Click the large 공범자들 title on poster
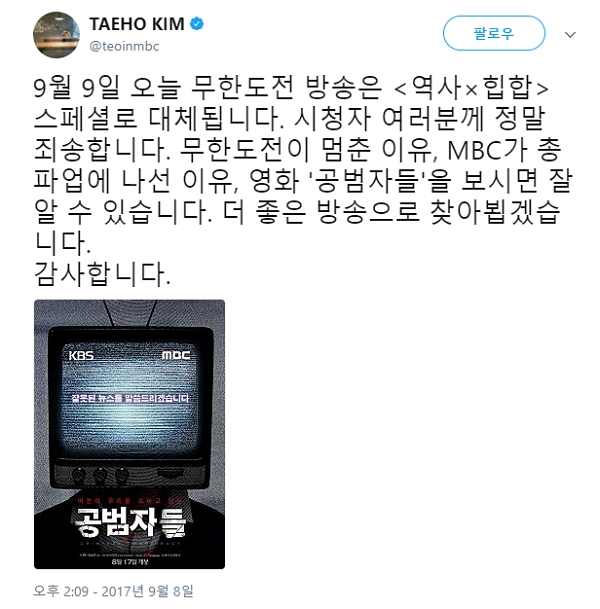The image size is (600, 609). (130, 522)
